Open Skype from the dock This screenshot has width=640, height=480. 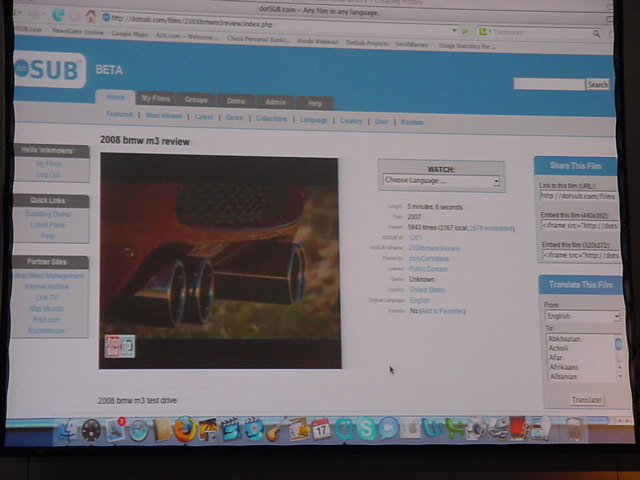point(366,429)
